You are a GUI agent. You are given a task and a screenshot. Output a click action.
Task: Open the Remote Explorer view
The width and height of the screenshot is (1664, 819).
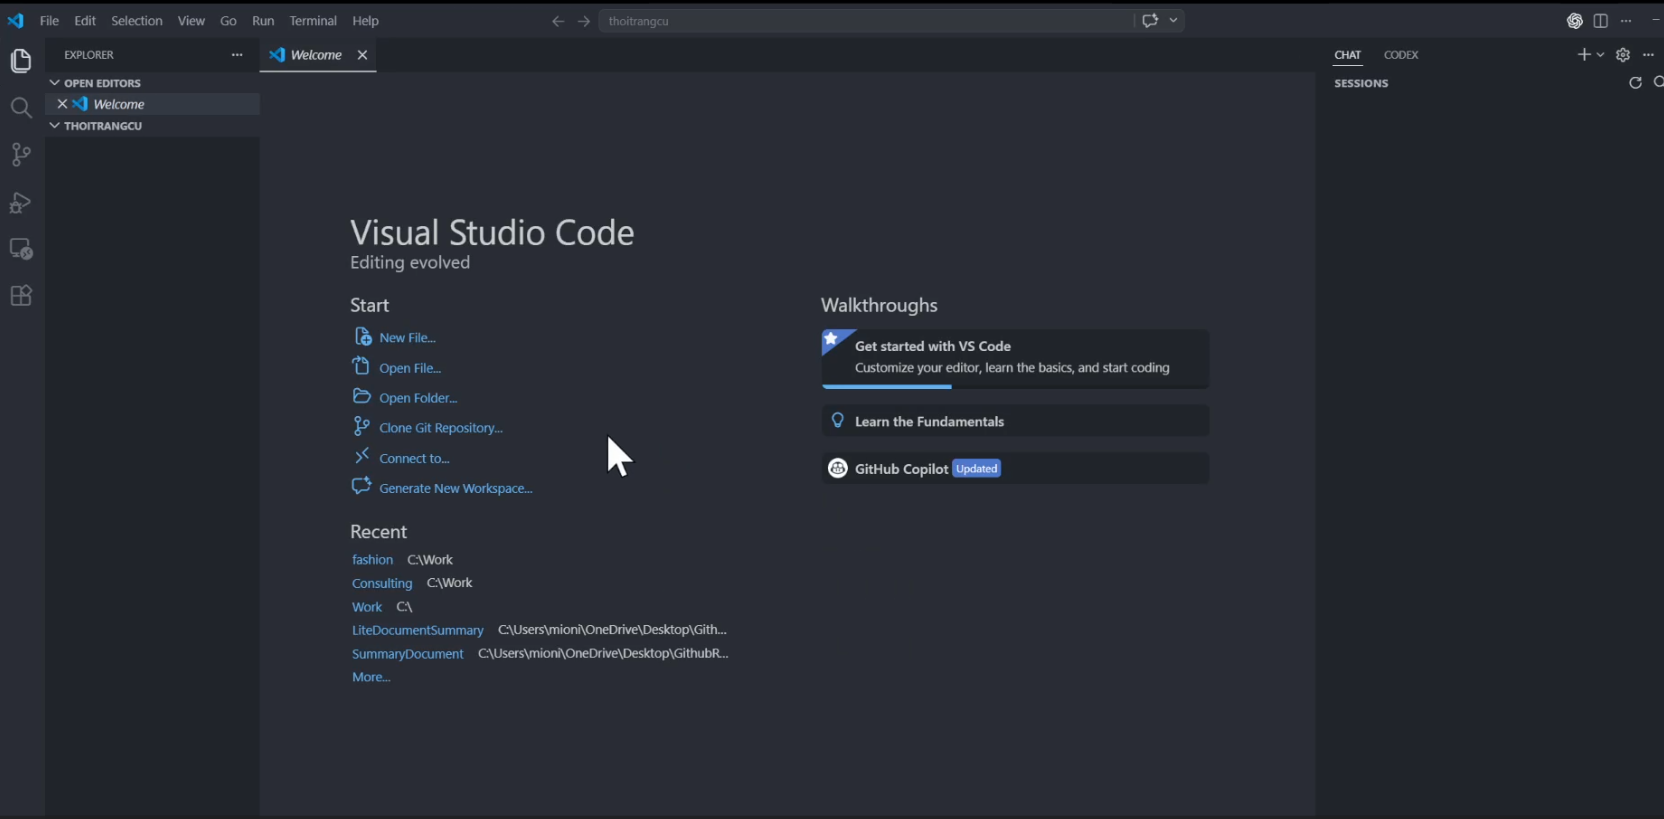[21, 249]
